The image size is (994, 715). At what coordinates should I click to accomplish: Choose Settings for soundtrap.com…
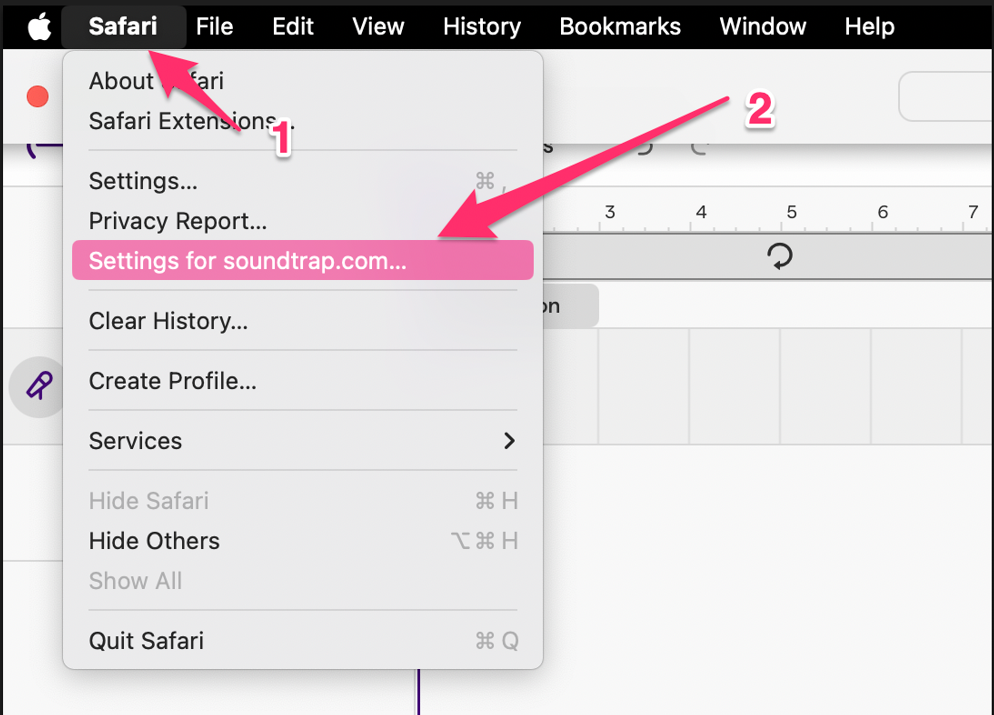[303, 261]
